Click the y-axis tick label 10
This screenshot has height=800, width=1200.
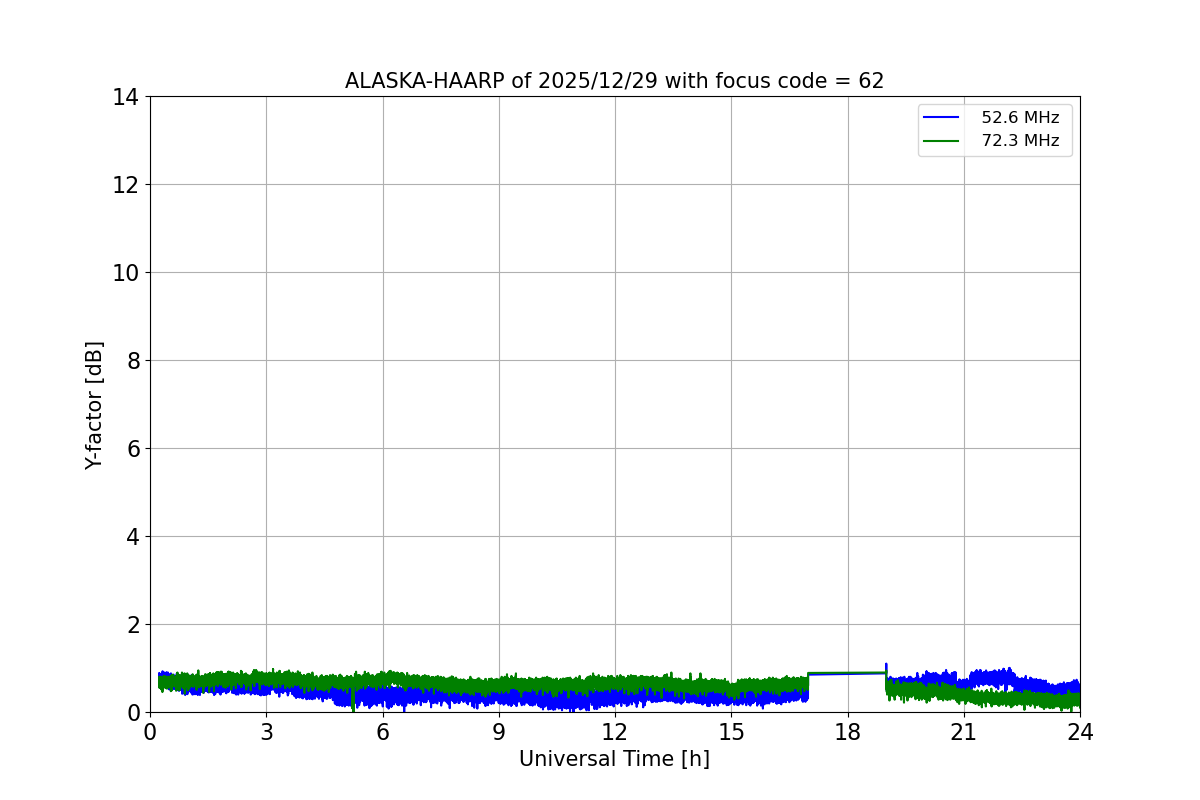[x=126, y=273]
